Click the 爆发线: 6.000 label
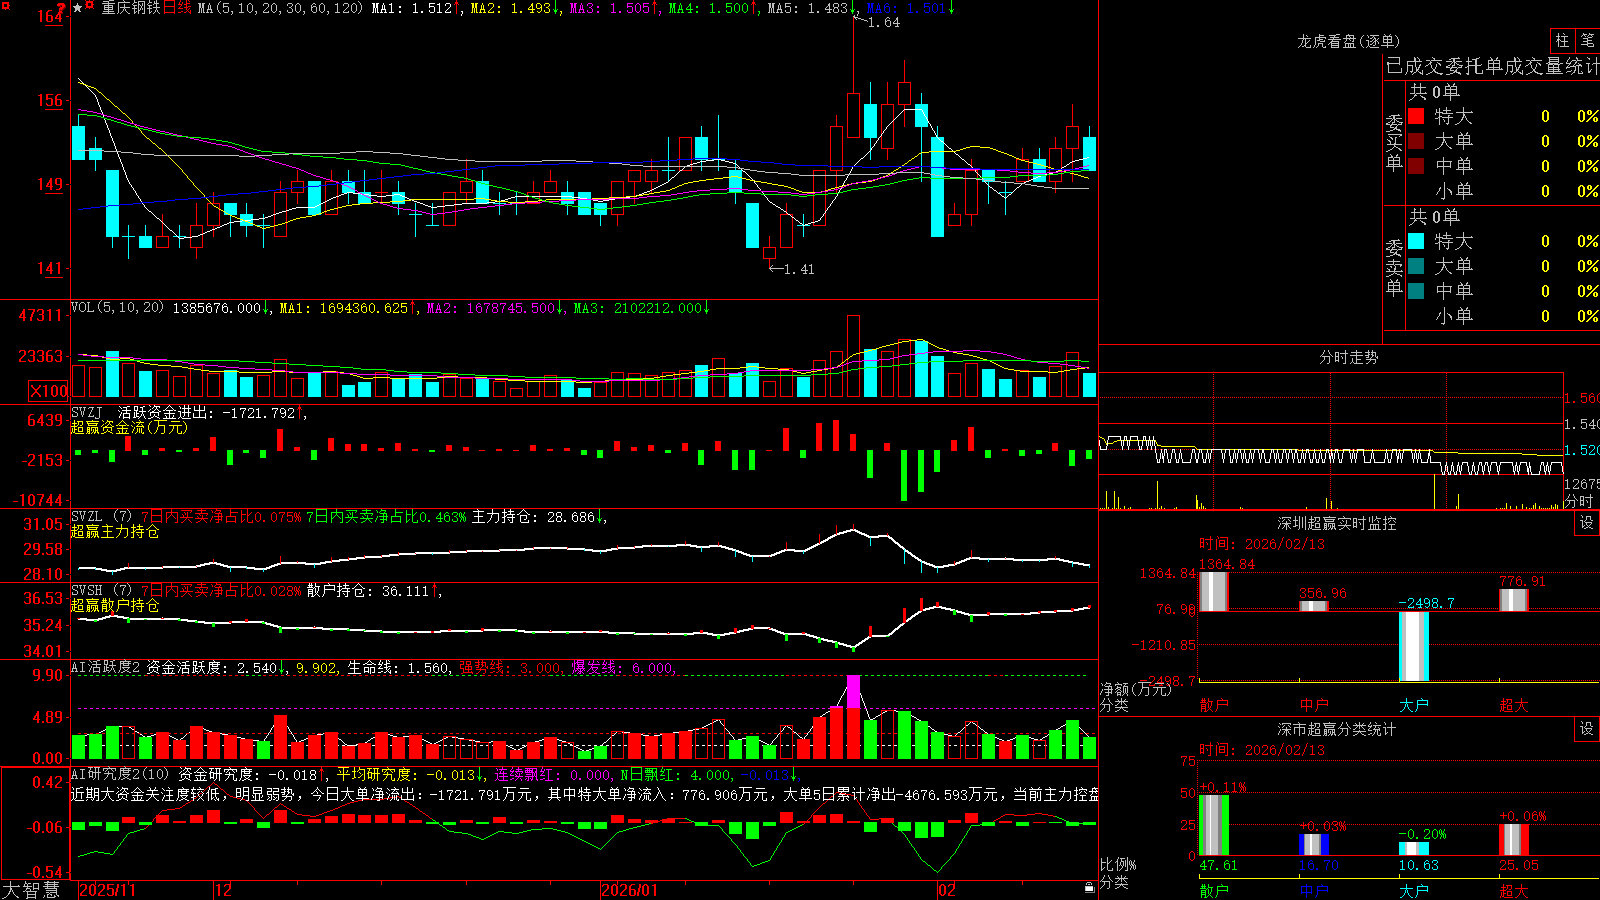The width and height of the screenshot is (1600, 900). (623, 667)
